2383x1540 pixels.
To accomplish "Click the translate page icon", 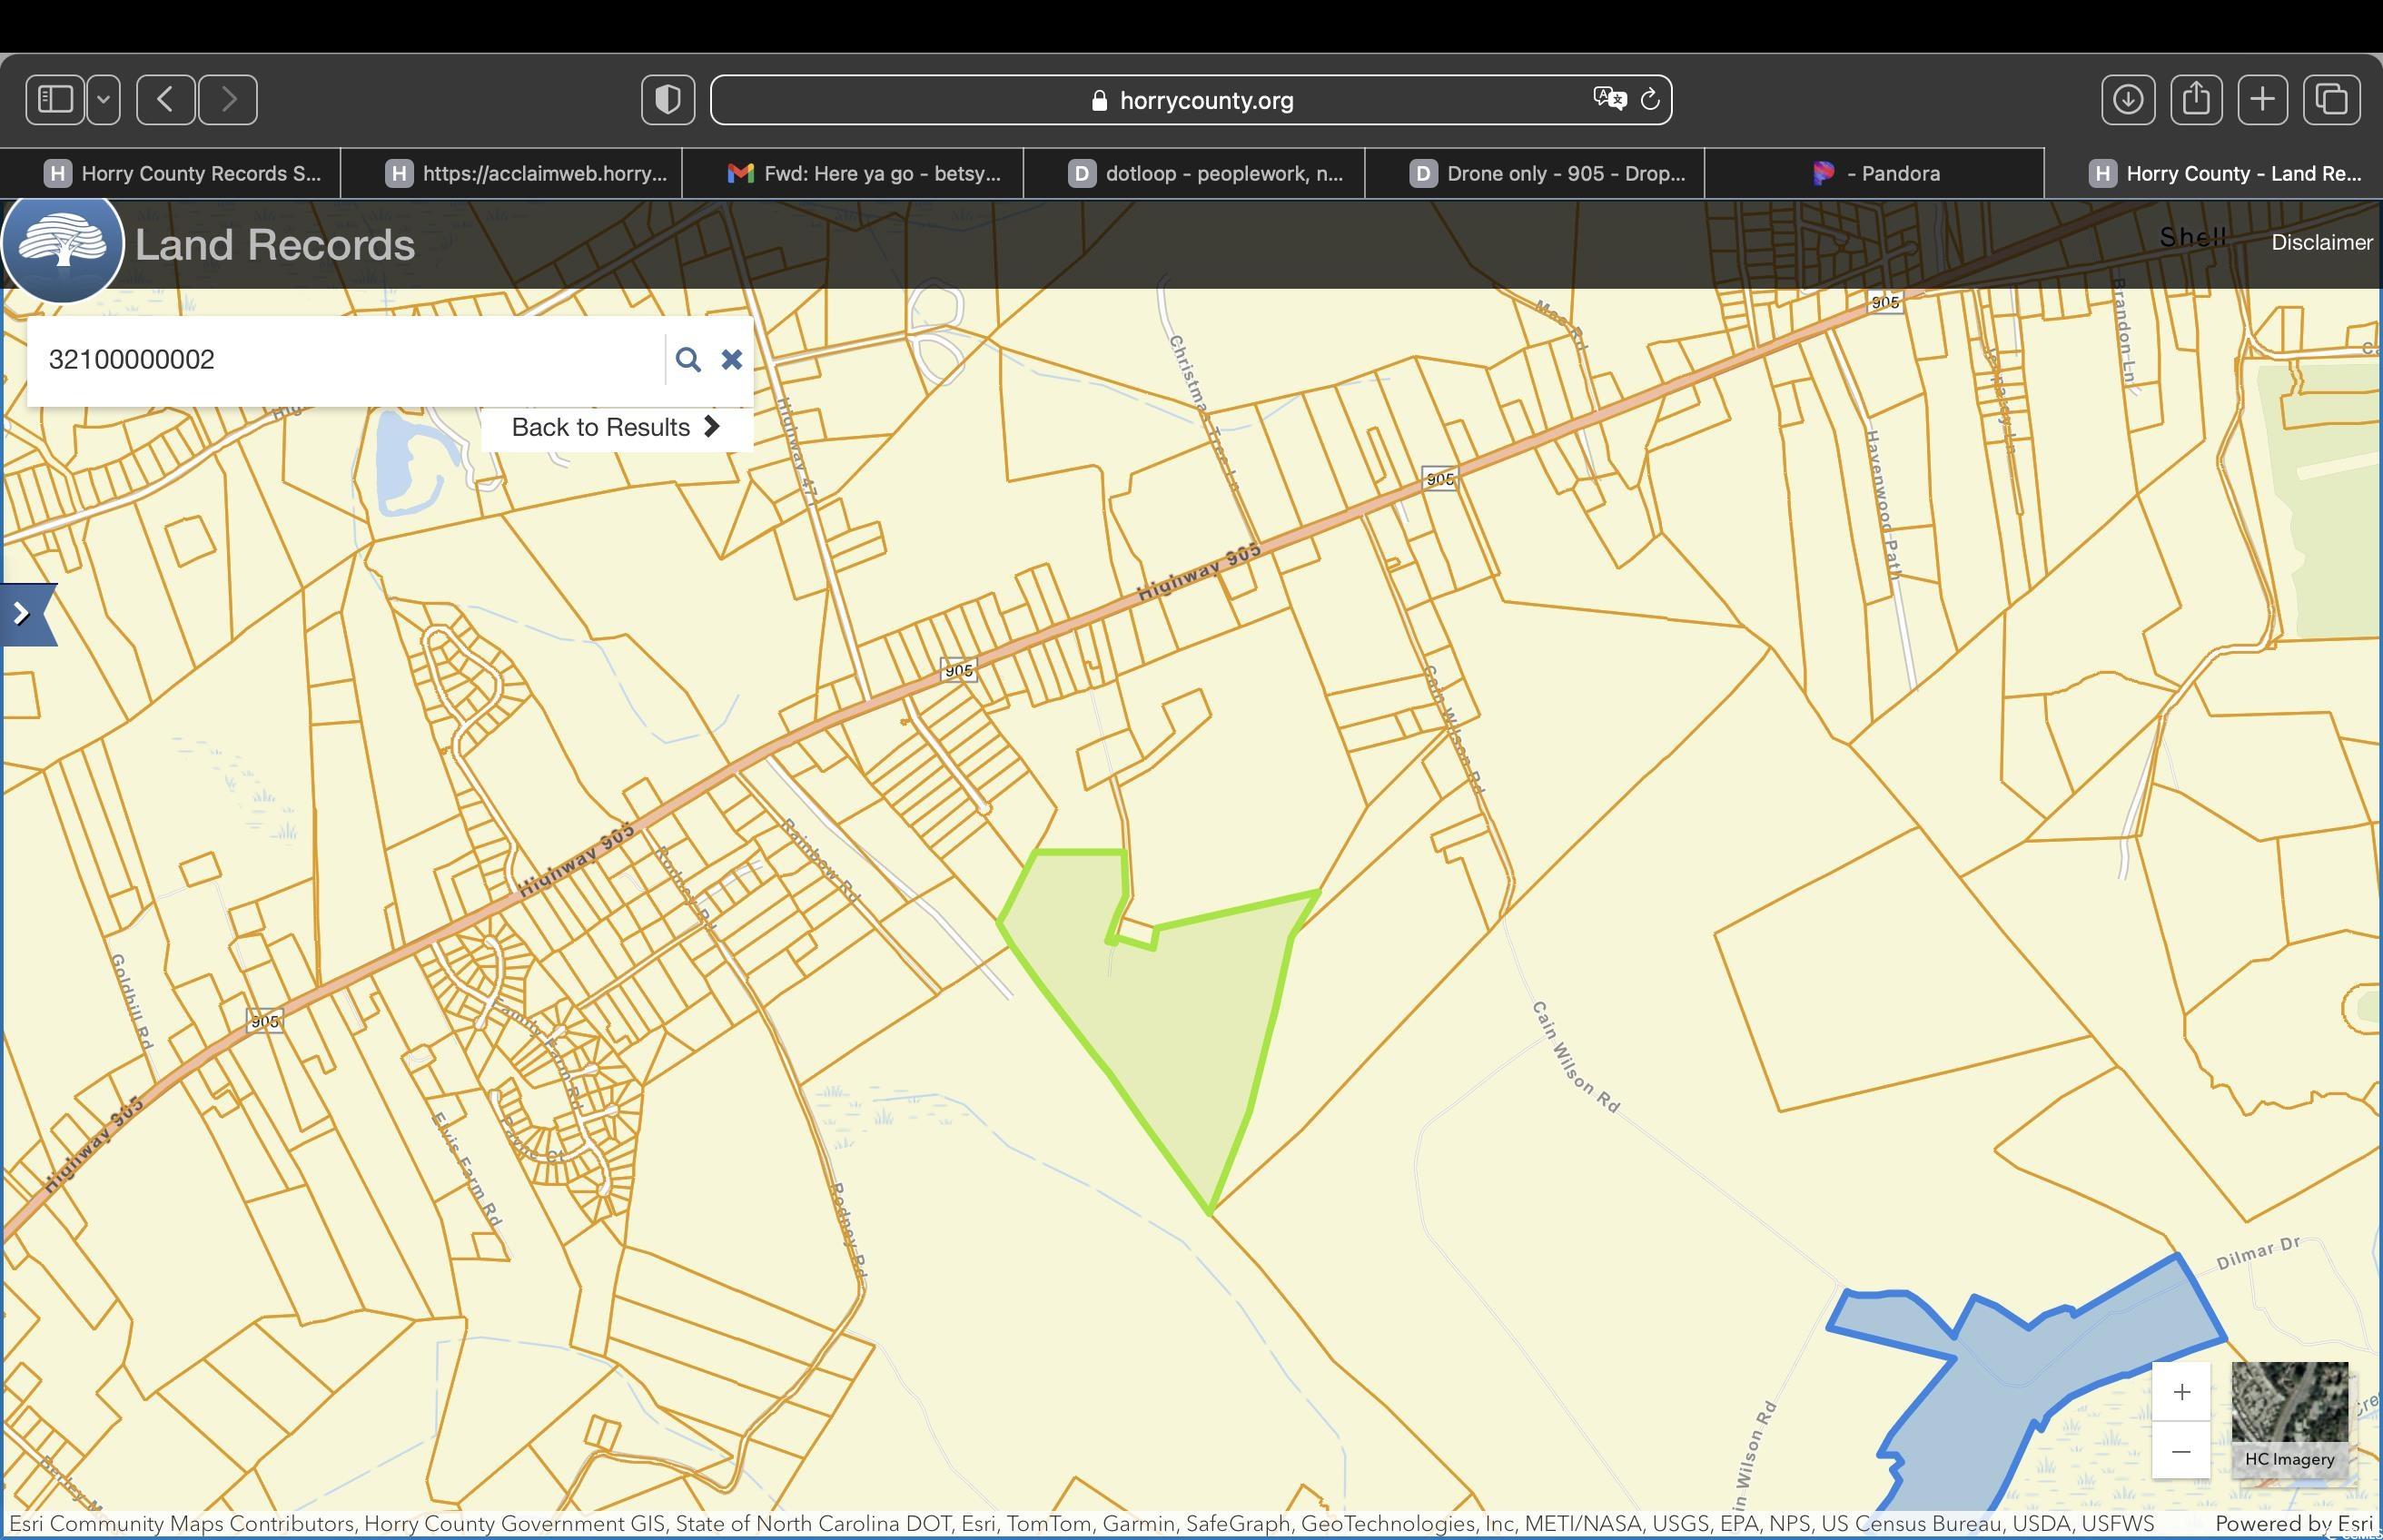I will click(1608, 99).
